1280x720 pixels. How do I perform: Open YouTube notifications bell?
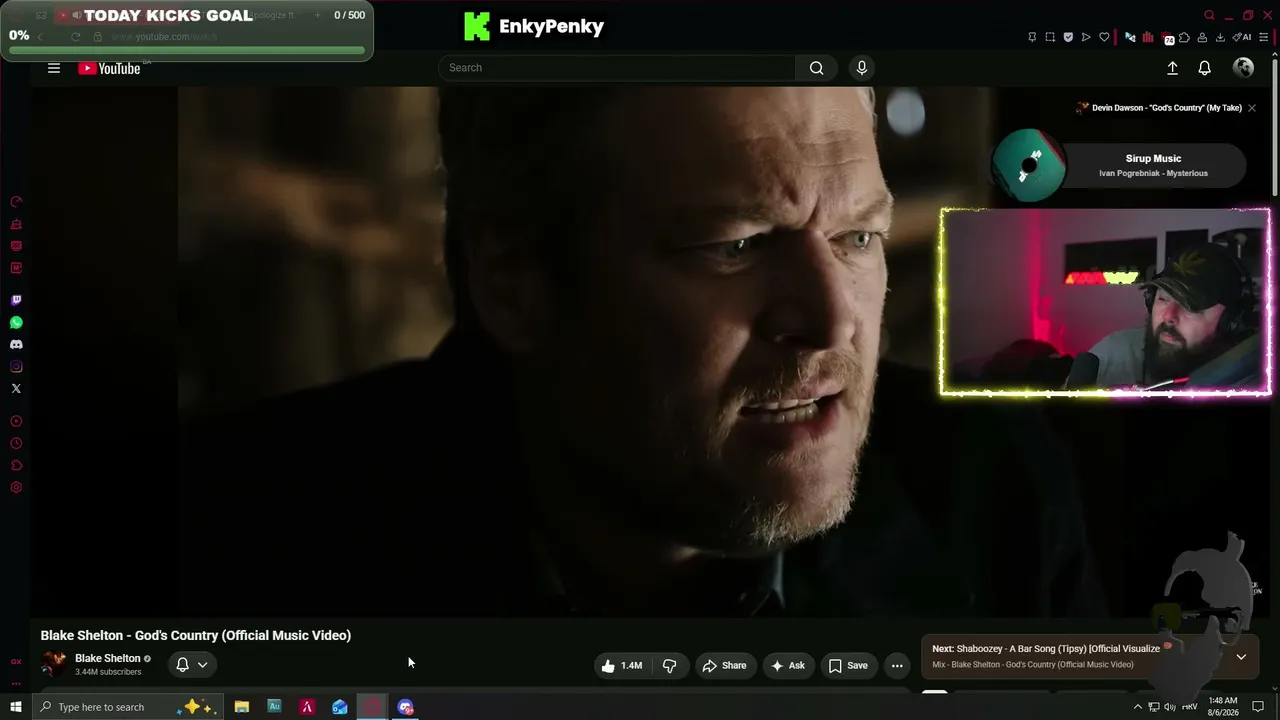click(x=1205, y=68)
